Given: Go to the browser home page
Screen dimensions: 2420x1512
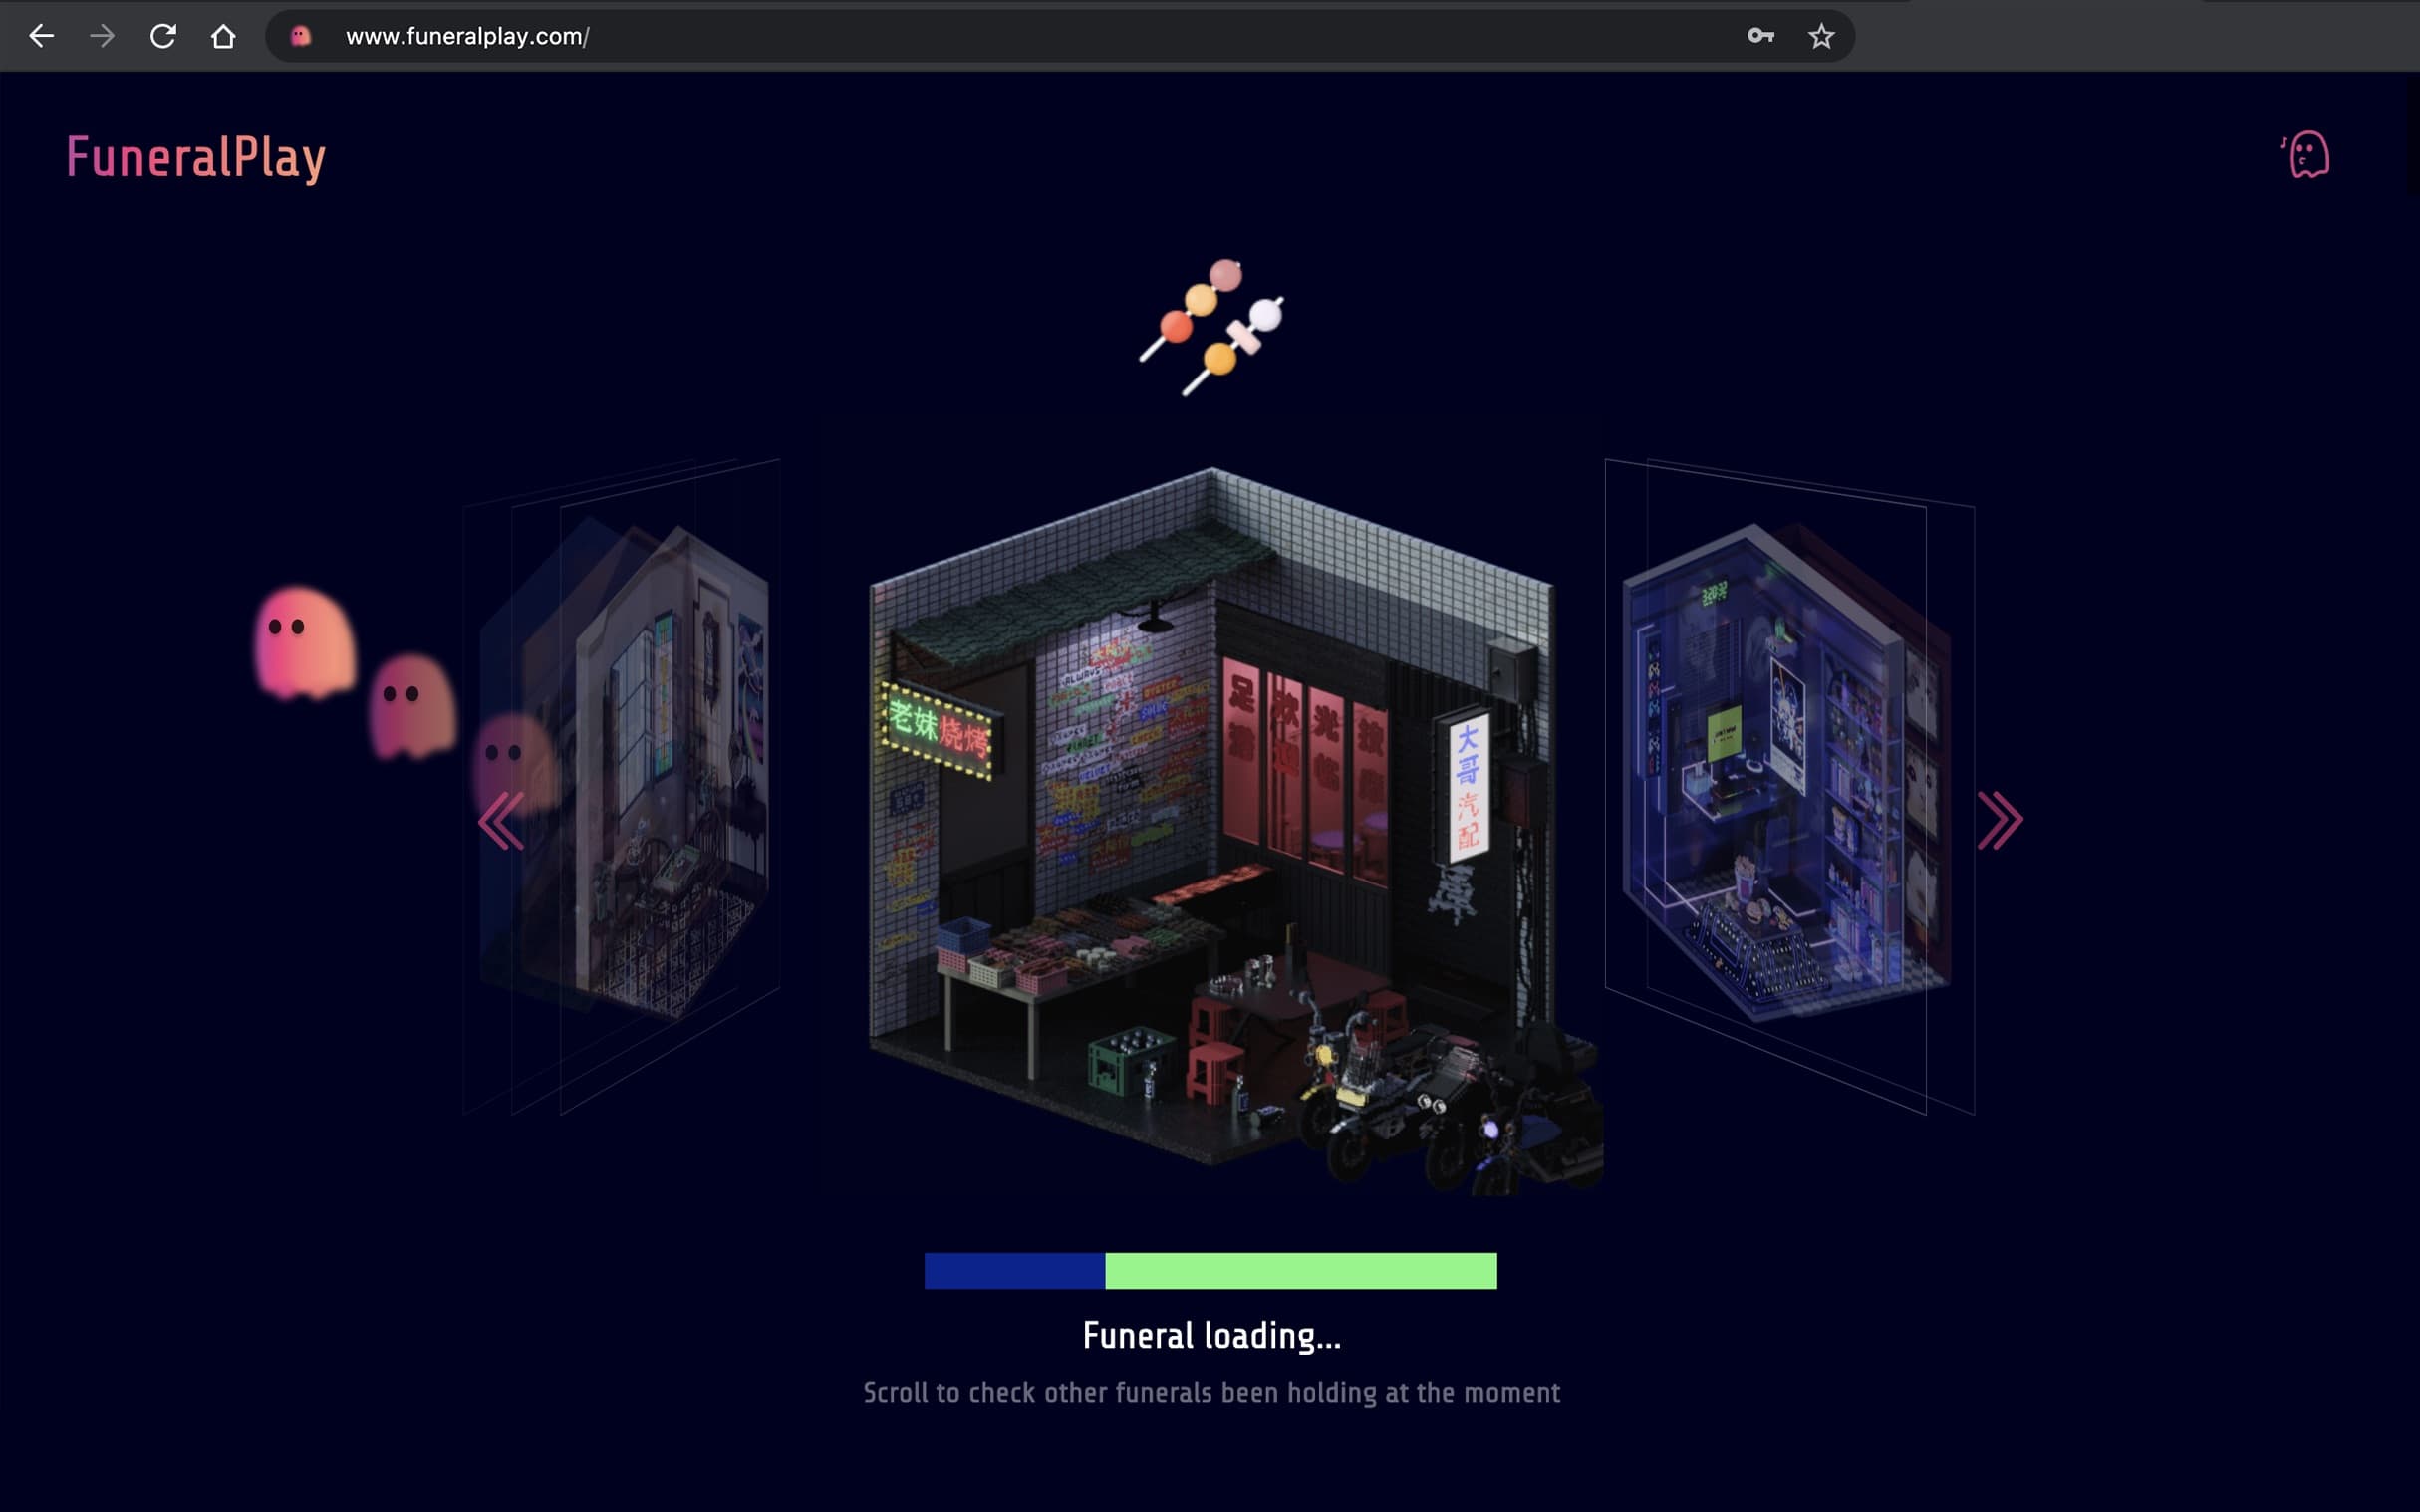Looking at the screenshot, I should click(x=223, y=37).
